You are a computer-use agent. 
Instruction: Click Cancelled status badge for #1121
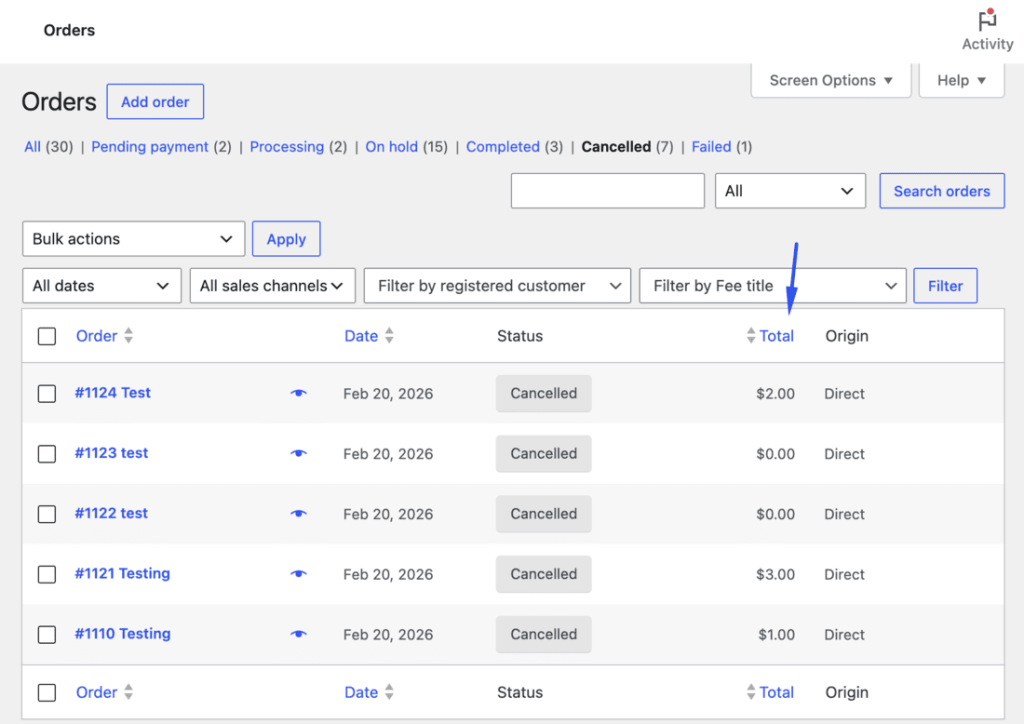point(543,574)
